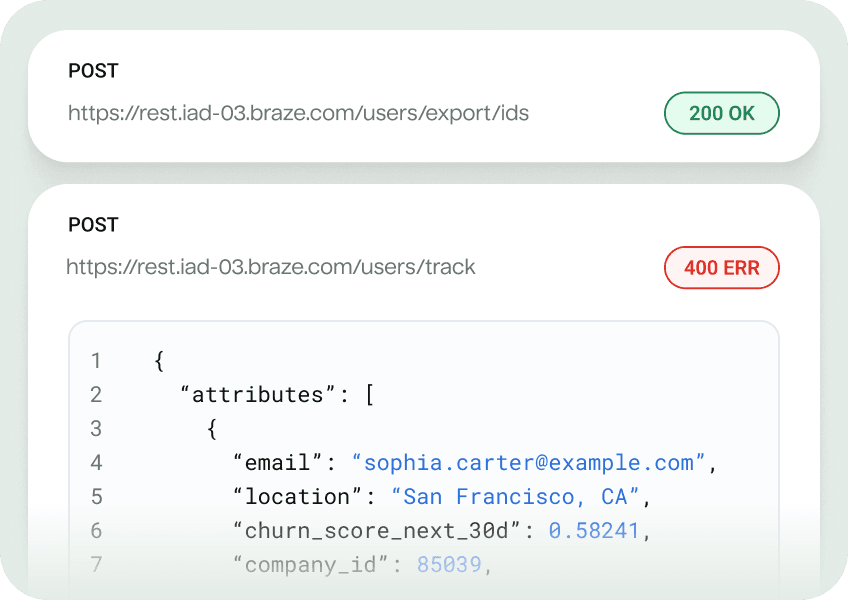Click the 400 ERR status badge

tap(721, 268)
